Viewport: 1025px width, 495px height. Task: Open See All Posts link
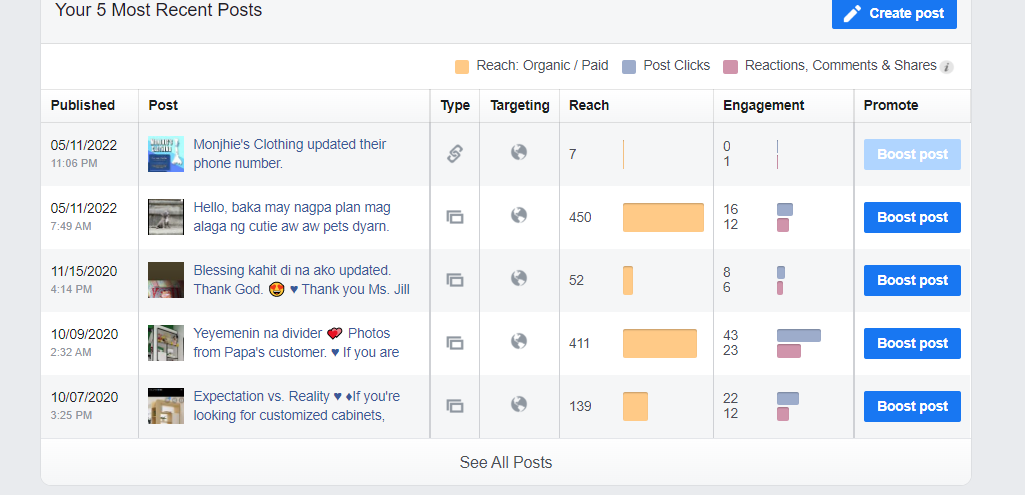tap(505, 462)
